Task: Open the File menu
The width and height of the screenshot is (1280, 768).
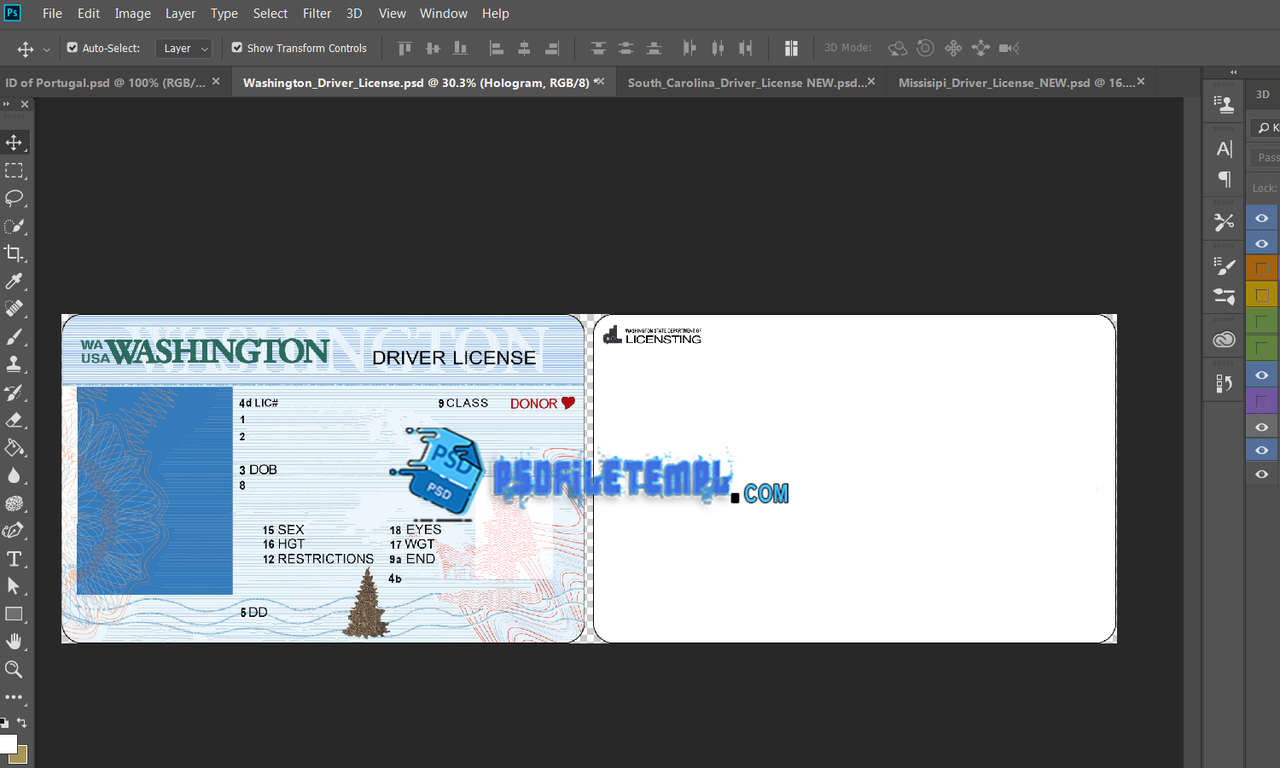Action: tap(52, 13)
